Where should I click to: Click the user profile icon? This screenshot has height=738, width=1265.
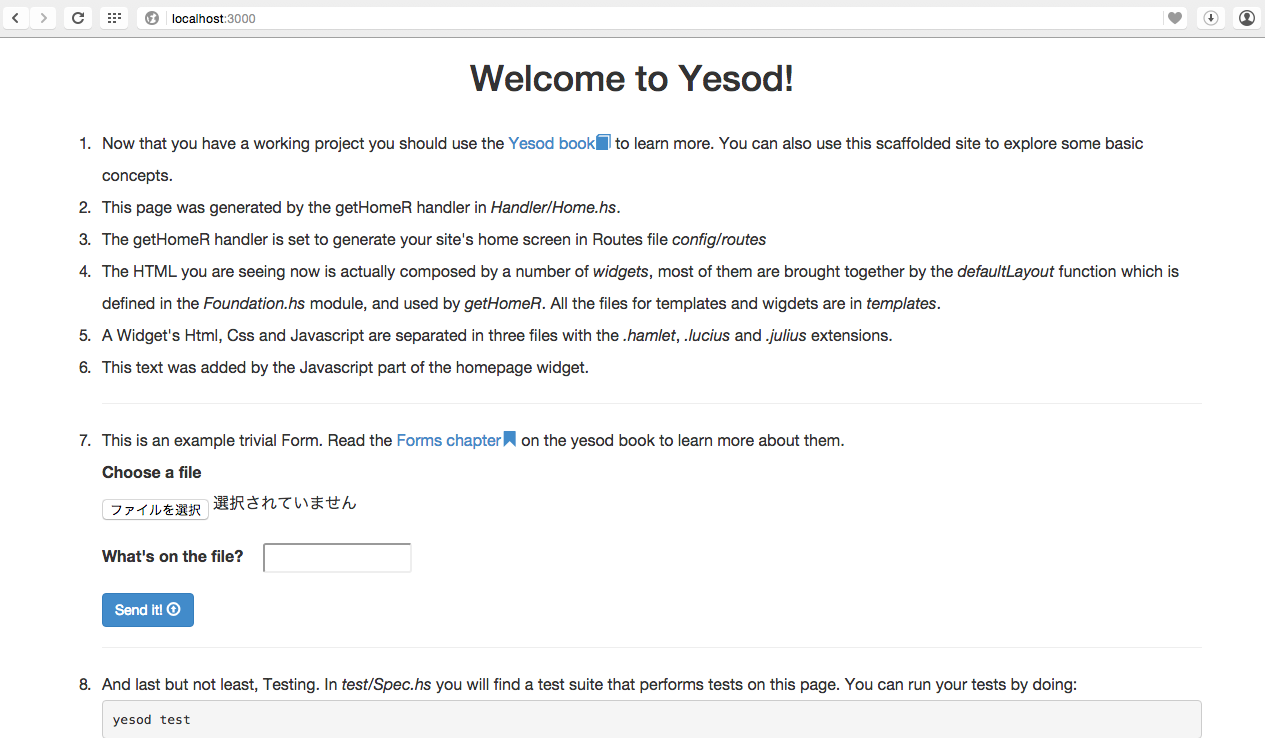click(1246, 17)
